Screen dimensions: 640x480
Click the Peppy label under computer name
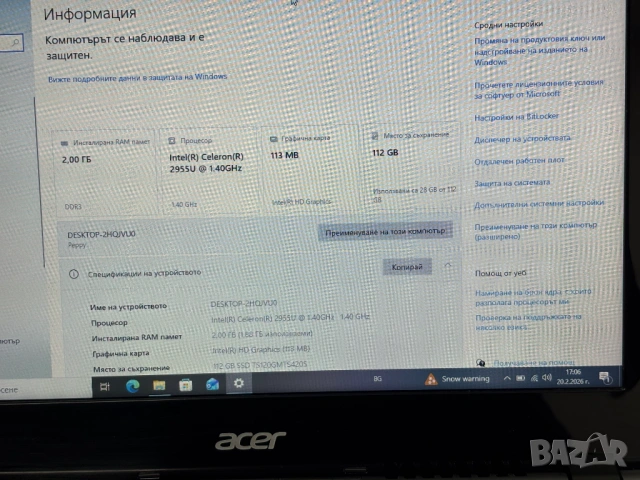[77, 245]
